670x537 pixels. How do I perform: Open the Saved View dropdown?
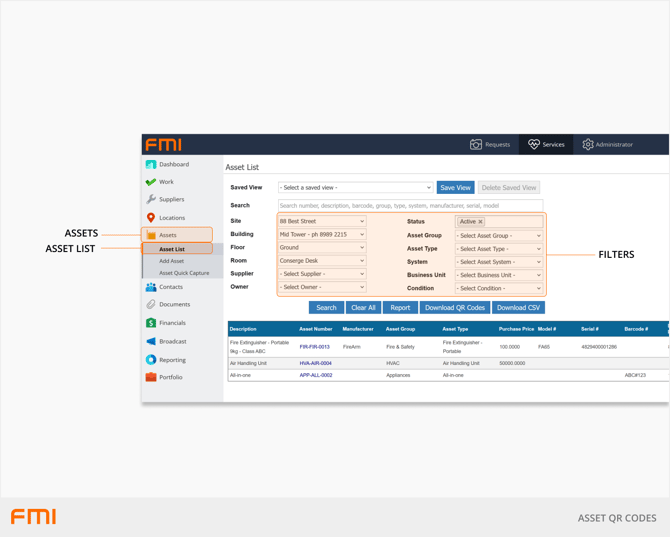356,188
